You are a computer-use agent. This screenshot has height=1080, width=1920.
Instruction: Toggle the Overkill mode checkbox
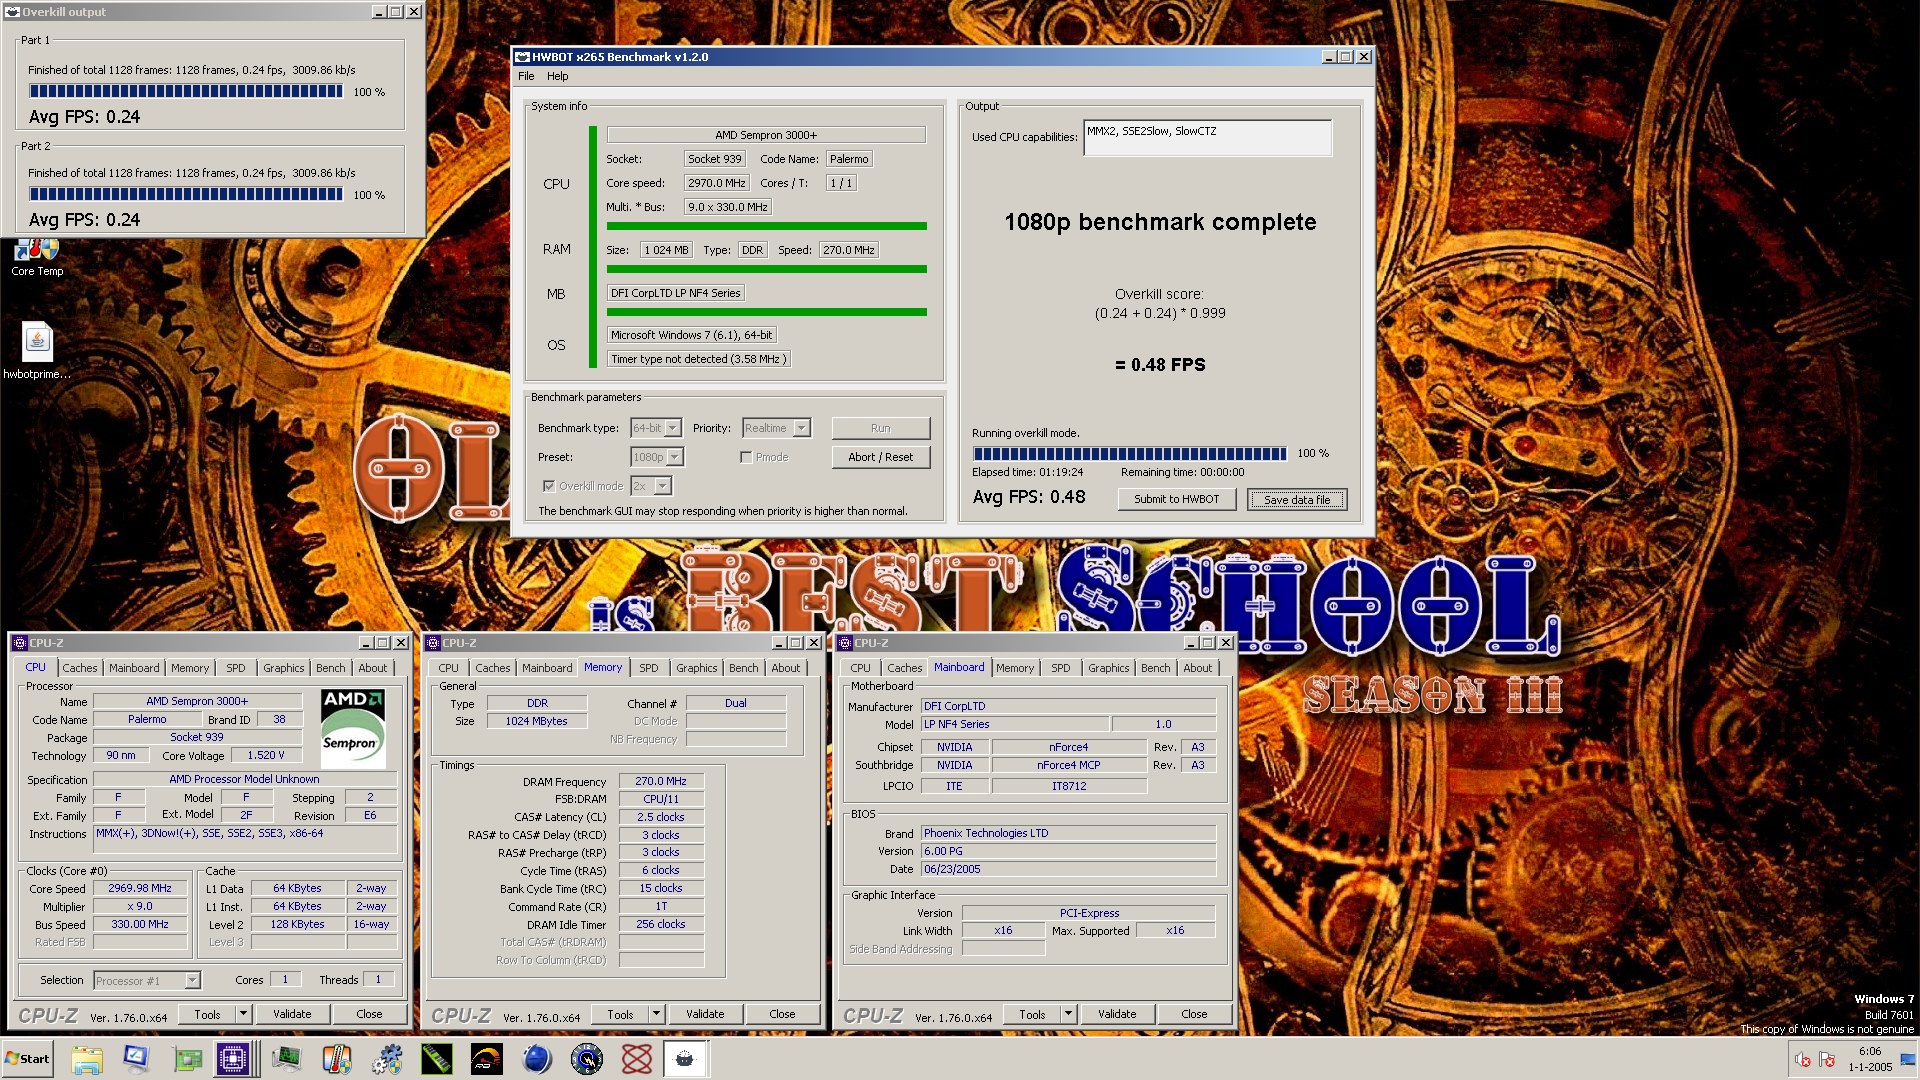(549, 486)
